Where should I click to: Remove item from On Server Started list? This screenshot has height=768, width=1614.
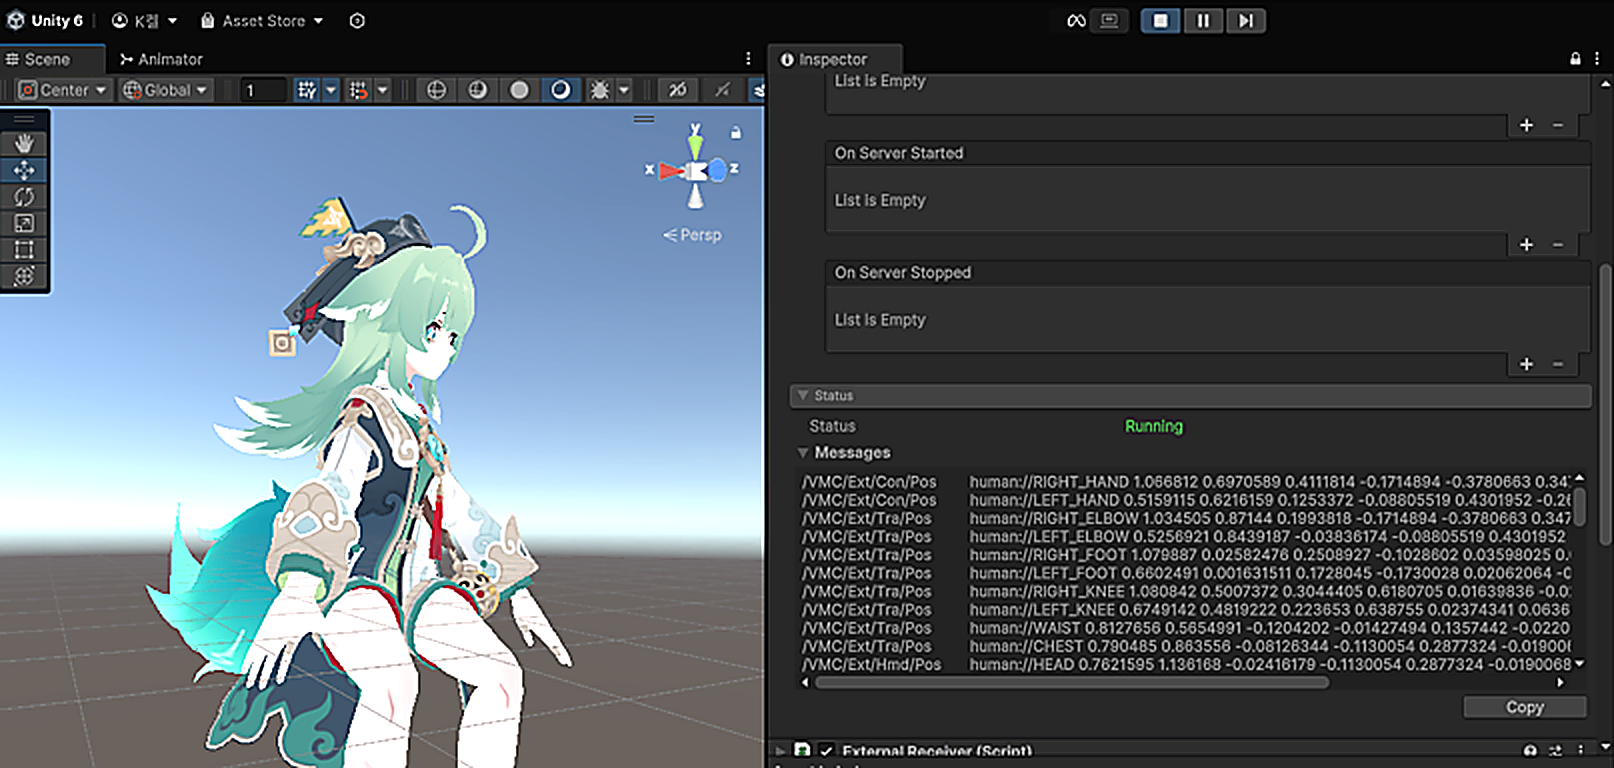pos(1558,245)
